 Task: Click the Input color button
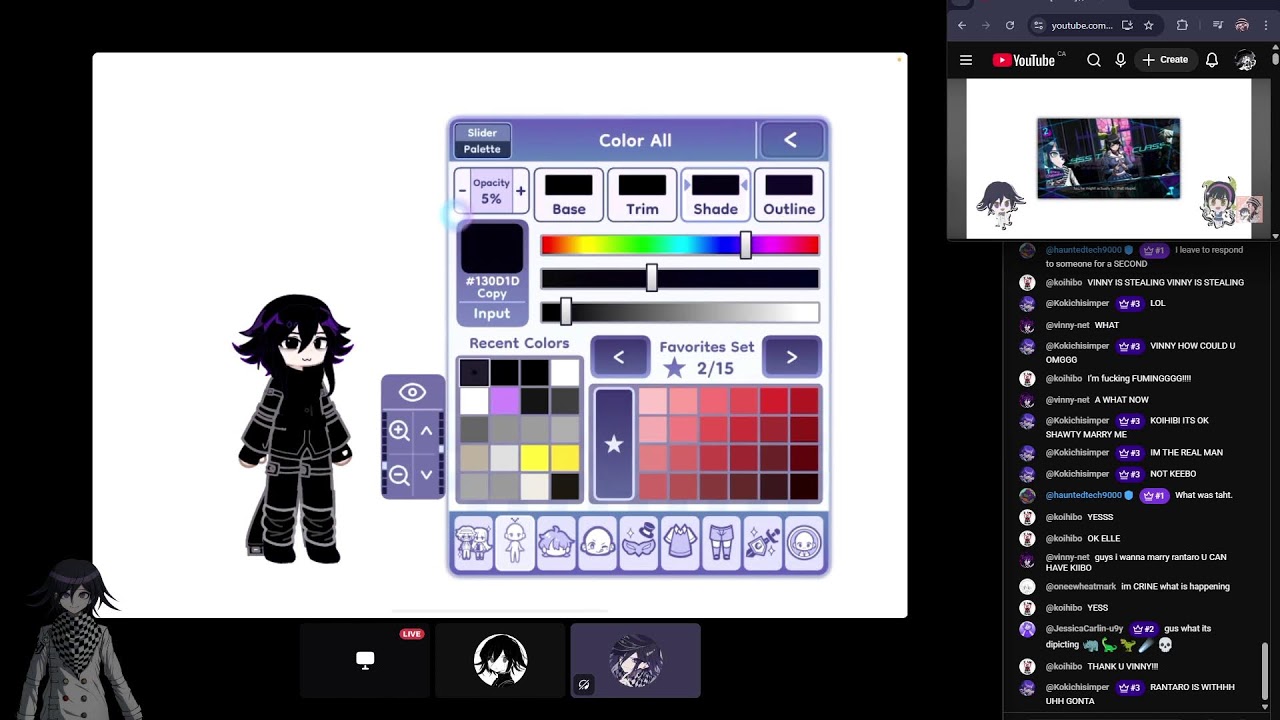point(491,313)
